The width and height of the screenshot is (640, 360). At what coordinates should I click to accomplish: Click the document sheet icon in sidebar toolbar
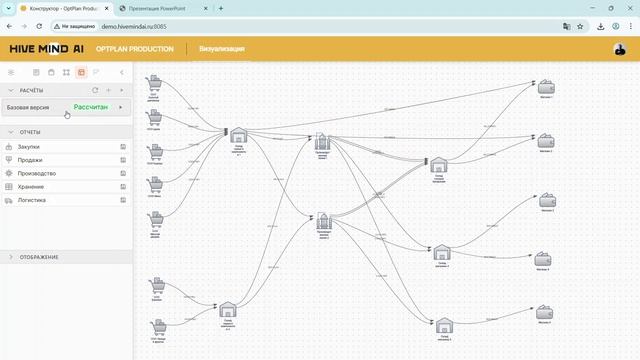pyautogui.click(x=36, y=72)
